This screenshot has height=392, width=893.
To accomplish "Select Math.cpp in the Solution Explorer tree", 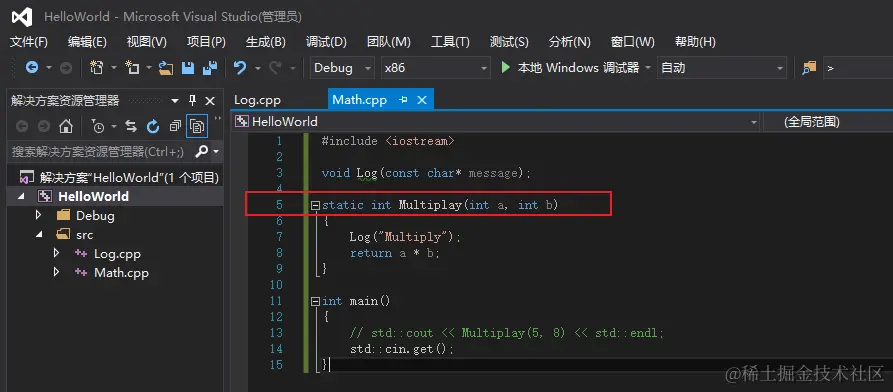I will 121,273.
